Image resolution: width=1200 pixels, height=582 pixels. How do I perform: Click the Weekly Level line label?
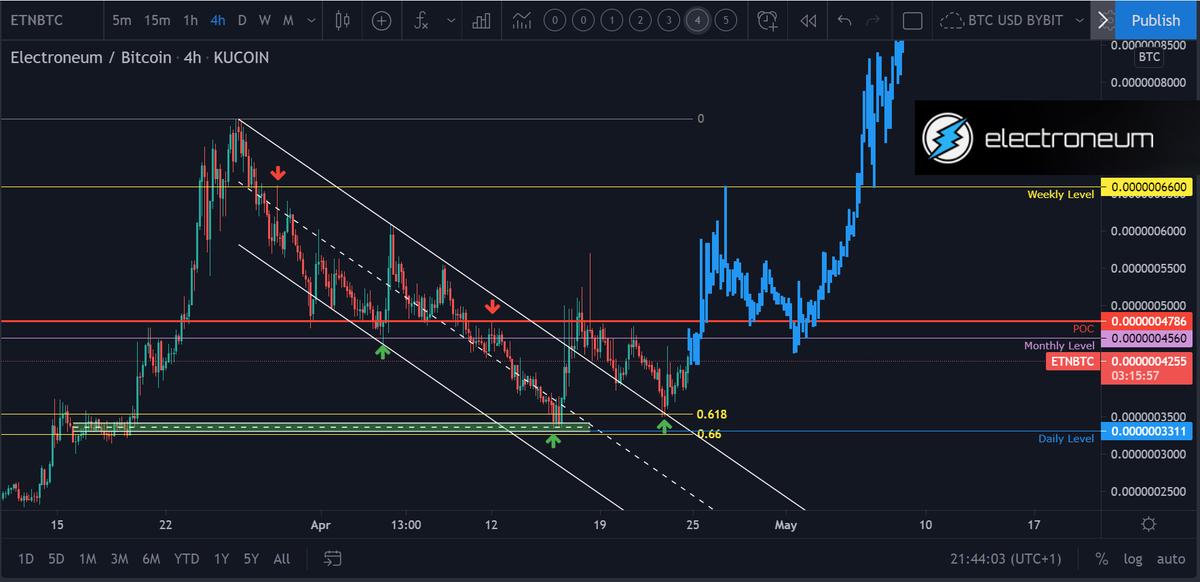click(x=1060, y=194)
